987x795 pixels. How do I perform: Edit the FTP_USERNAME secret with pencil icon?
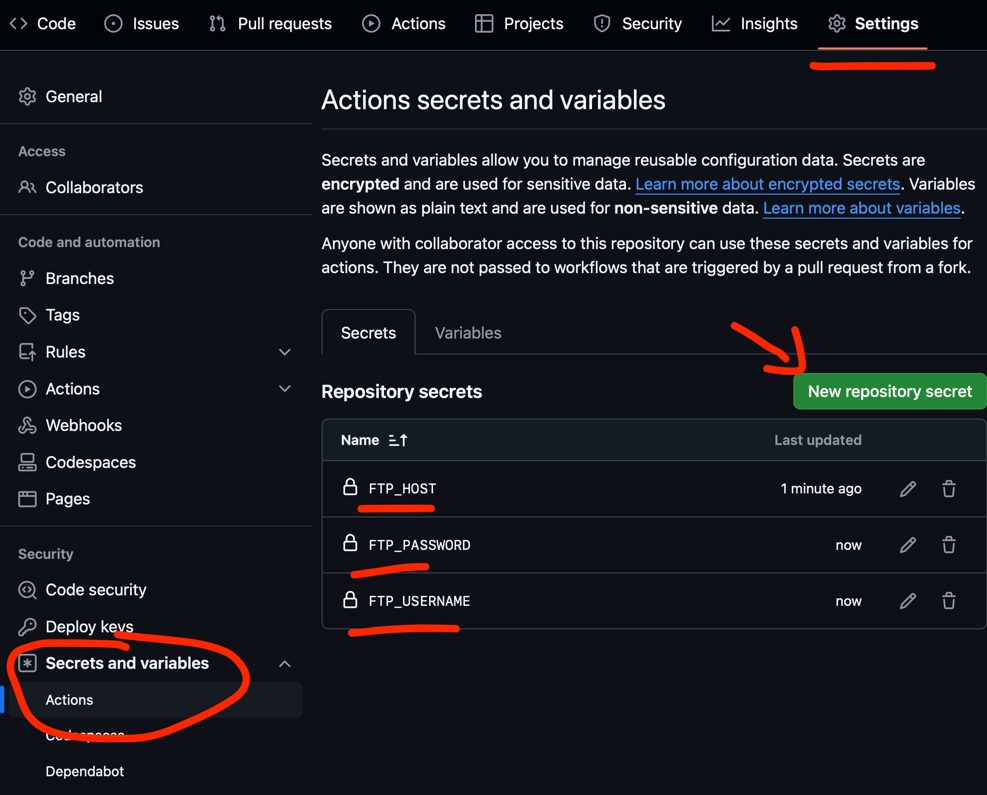pyautogui.click(x=907, y=601)
